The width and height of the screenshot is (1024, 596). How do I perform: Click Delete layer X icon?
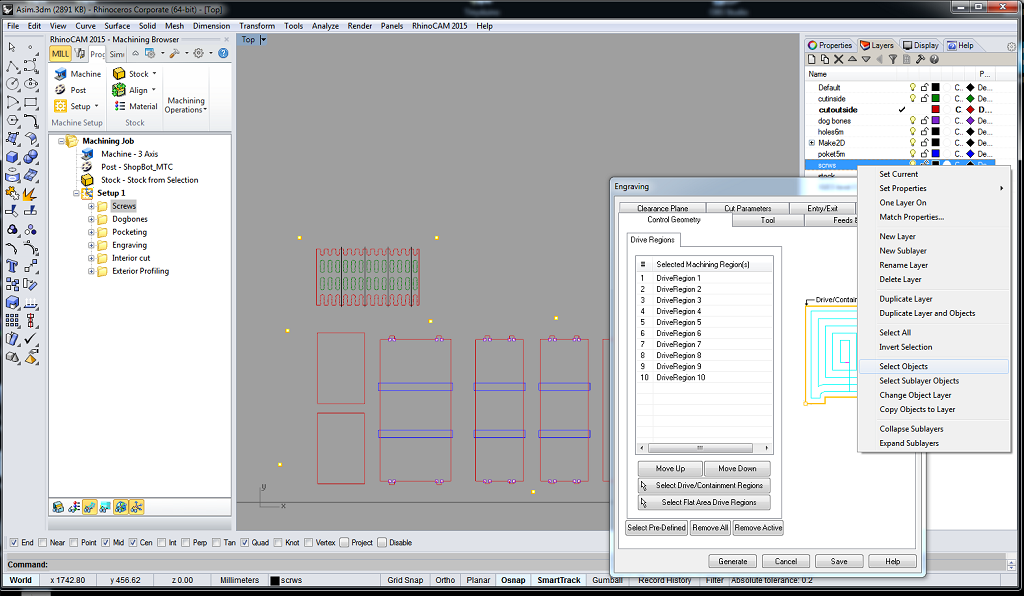pyautogui.click(x=839, y=59)
